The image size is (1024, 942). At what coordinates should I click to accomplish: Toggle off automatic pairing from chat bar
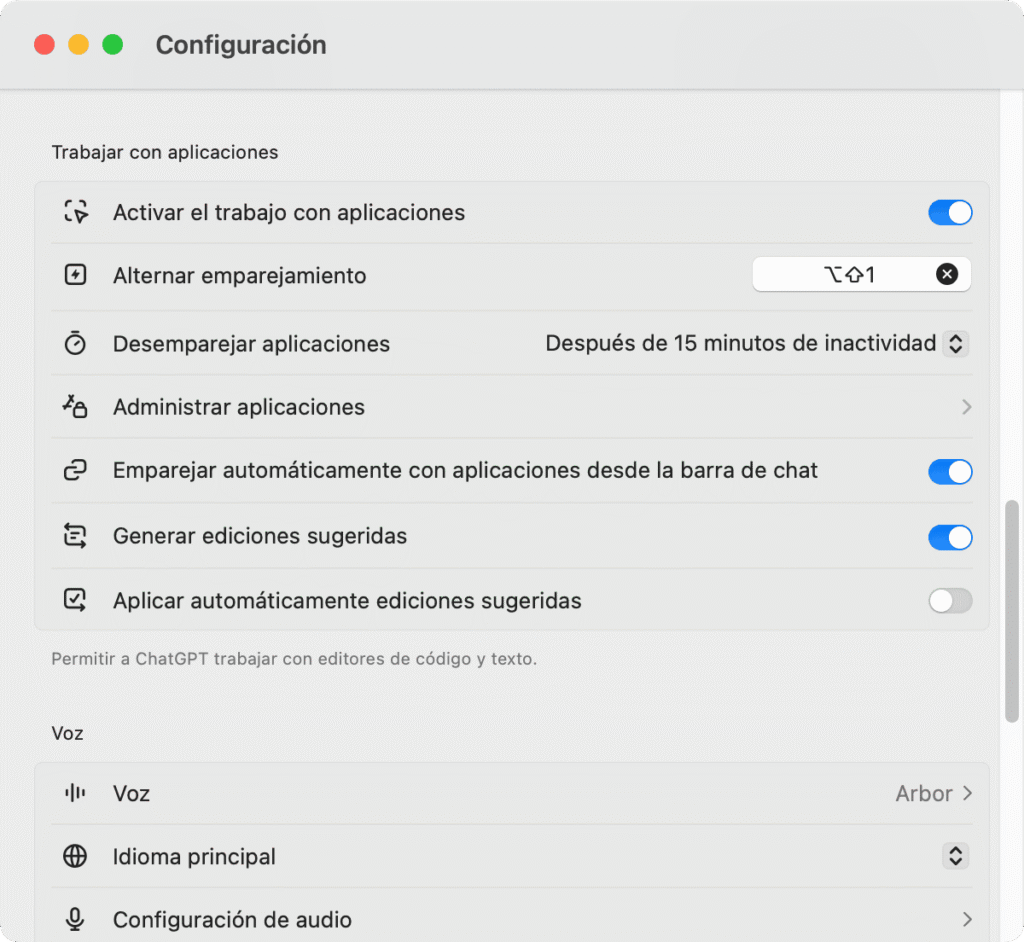[949, 472]
